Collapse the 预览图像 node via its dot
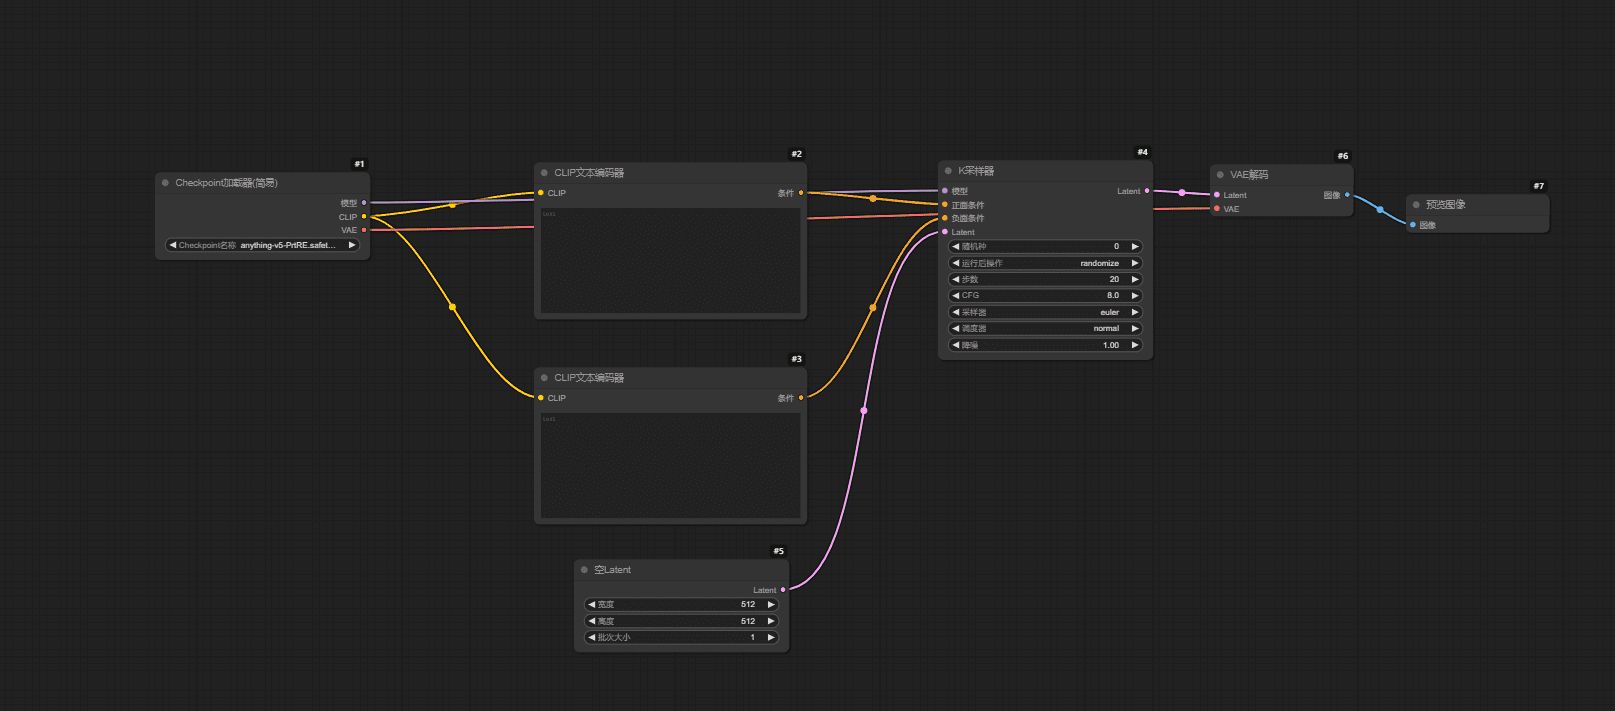The height and width of the screenshot is (711, 1615). coord(1416,205)
